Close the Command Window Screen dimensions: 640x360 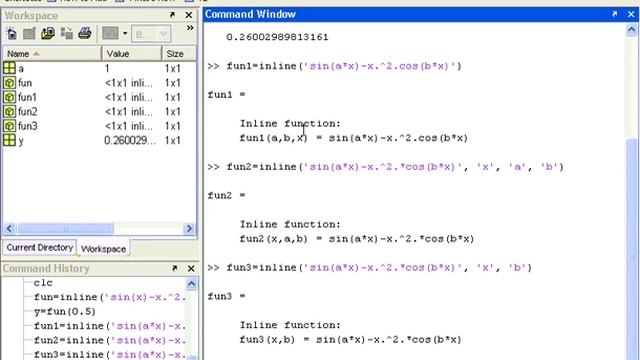click(x=631, y=14)
